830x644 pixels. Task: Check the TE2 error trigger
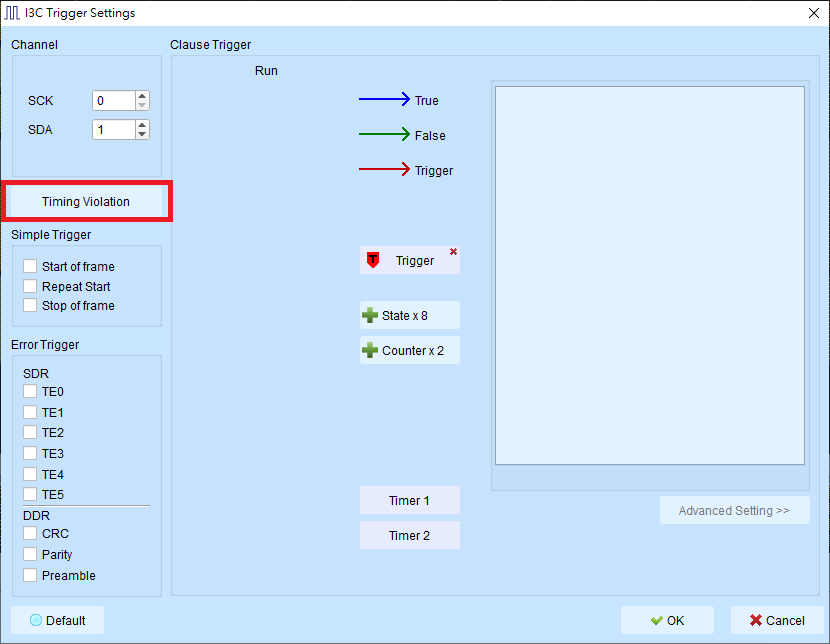pos(30,432)
